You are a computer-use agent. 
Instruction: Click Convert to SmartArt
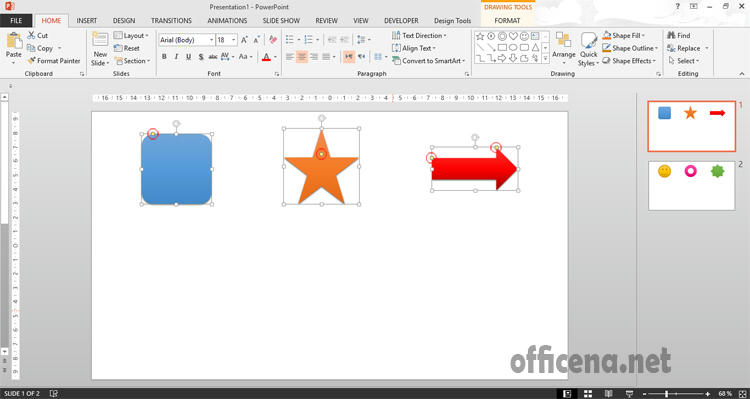point(428,61)
